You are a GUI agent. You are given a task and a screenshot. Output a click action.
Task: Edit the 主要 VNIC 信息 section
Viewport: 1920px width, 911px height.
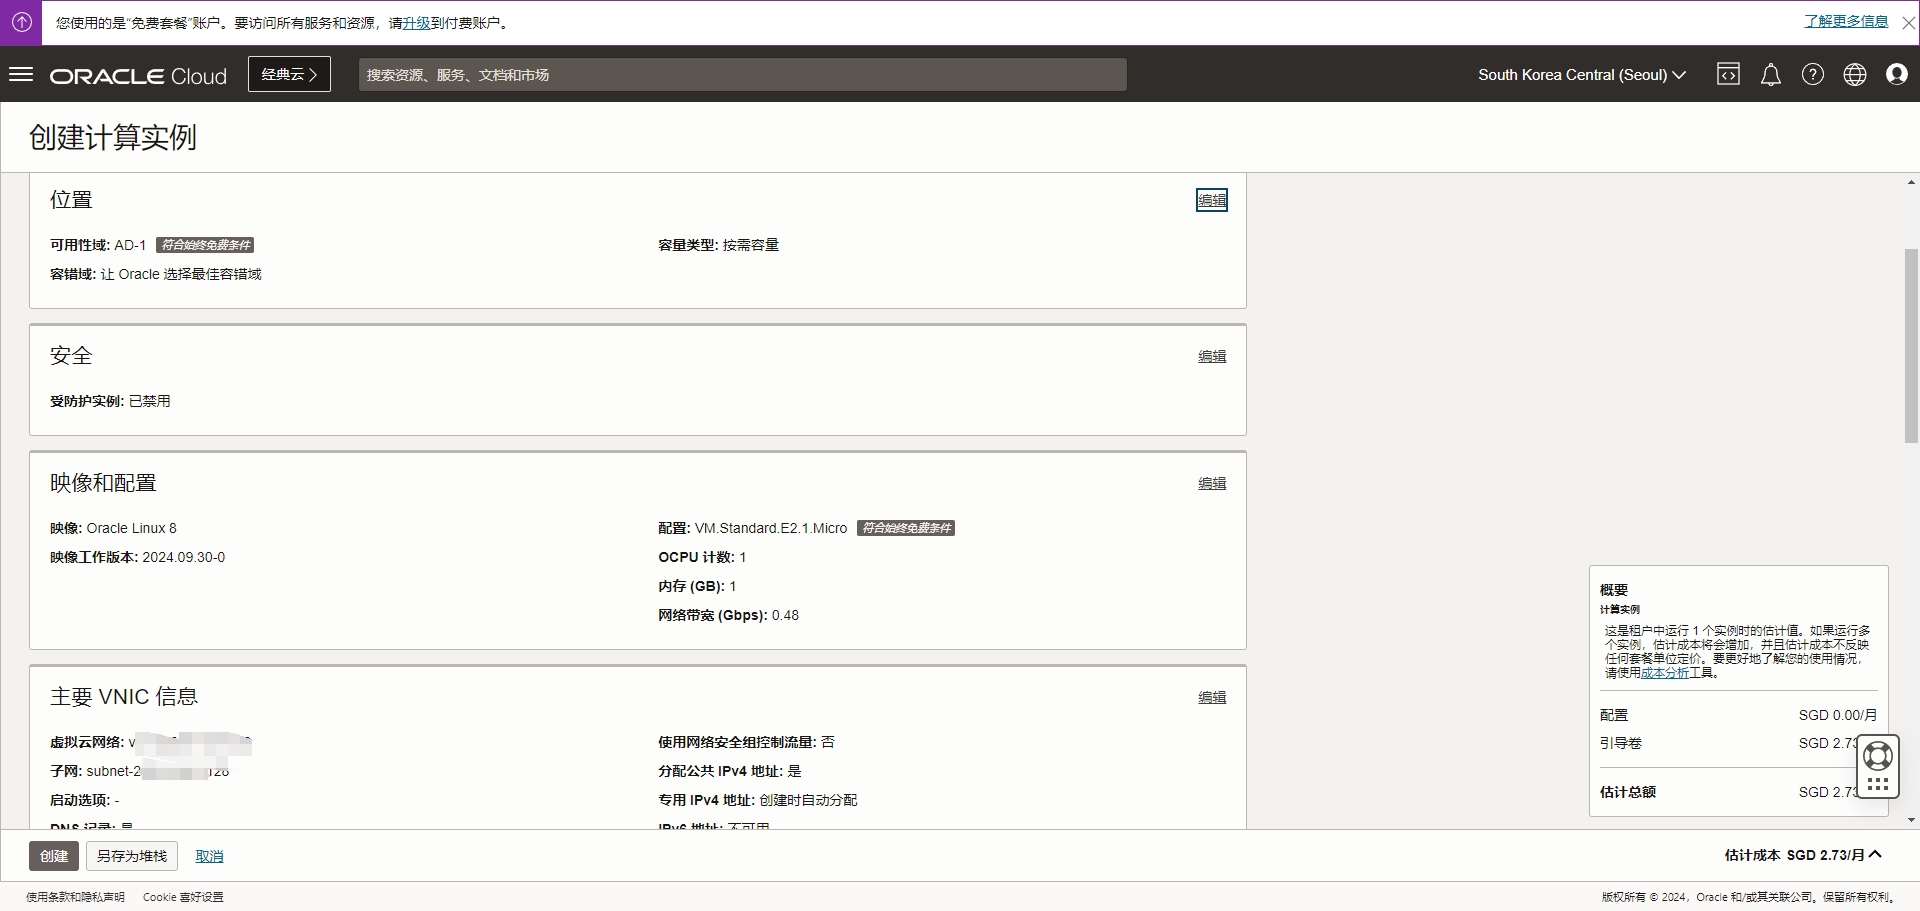[1212, 697]
